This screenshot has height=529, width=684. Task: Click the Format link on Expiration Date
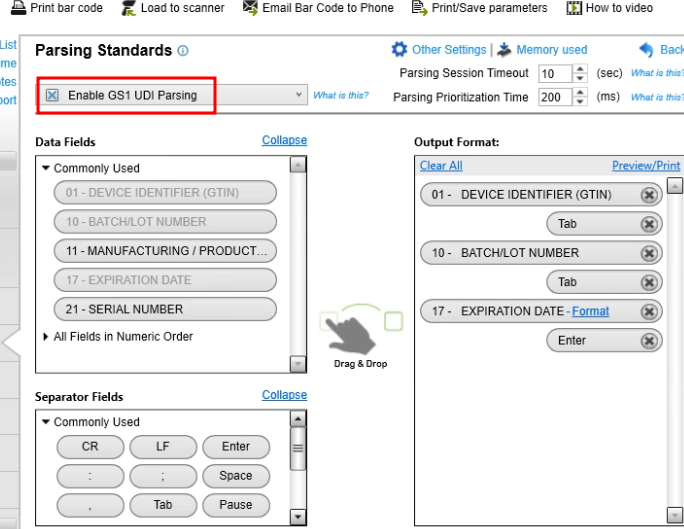pyautogui.click(x=590, y=311)
